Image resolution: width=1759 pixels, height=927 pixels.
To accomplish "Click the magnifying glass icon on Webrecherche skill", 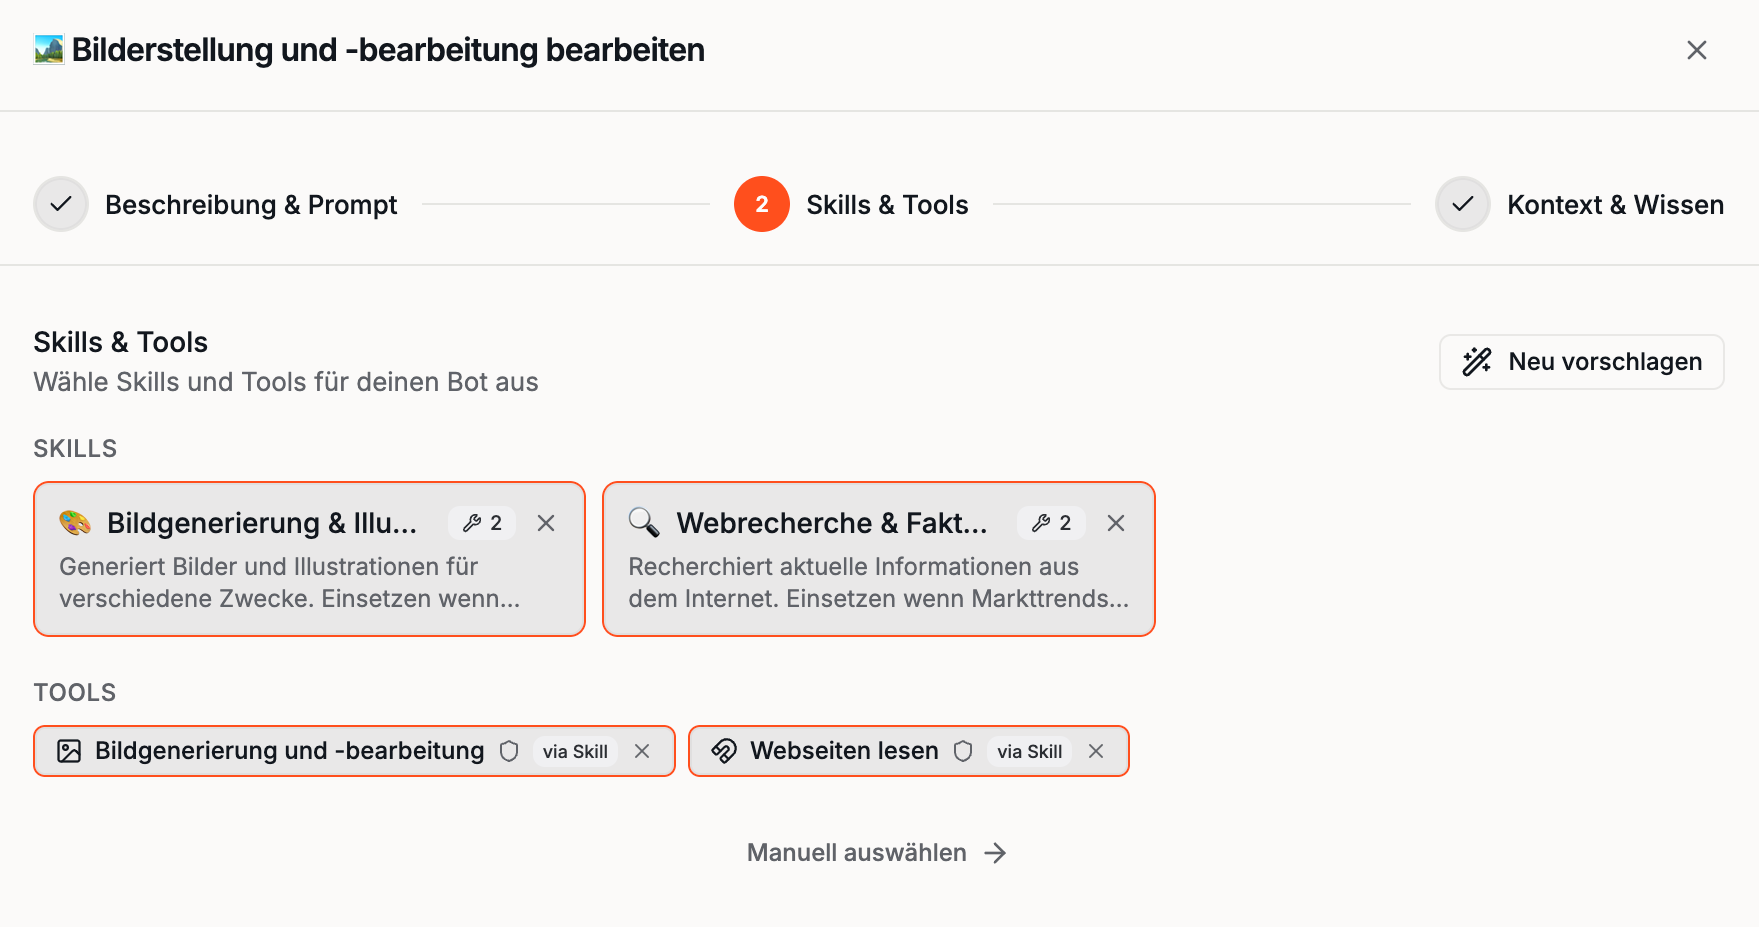I will click(x=642, y=522).
